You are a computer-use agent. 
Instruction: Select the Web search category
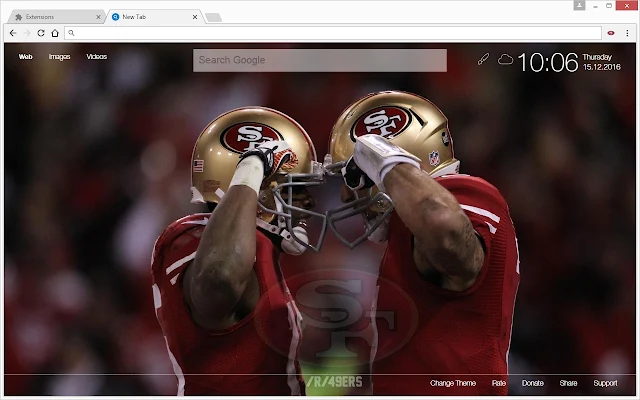click(25, 57)
